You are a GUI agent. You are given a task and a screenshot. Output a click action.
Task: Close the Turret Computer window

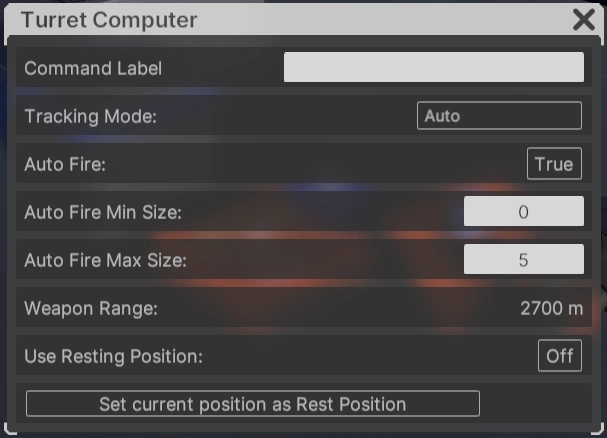pyautogui.click(x=584, y=19)
